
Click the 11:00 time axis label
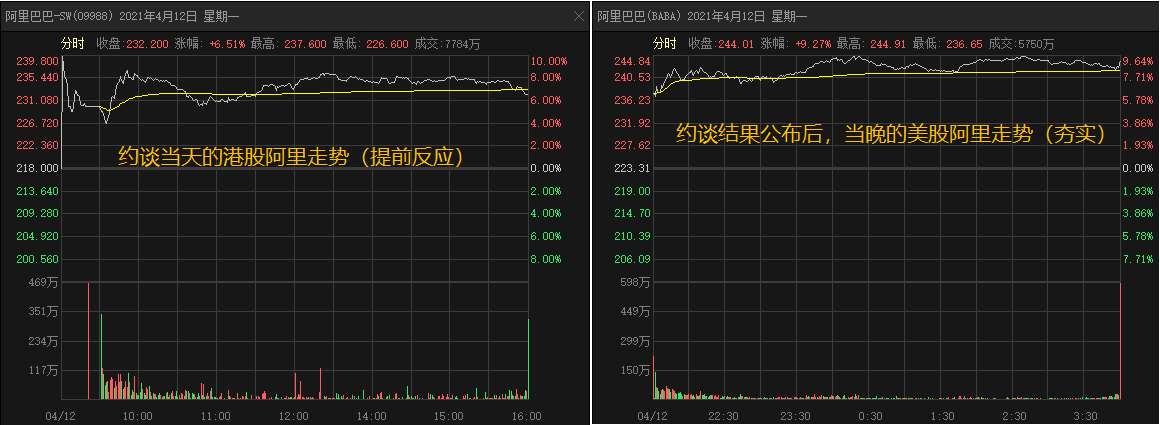[216, 415]
